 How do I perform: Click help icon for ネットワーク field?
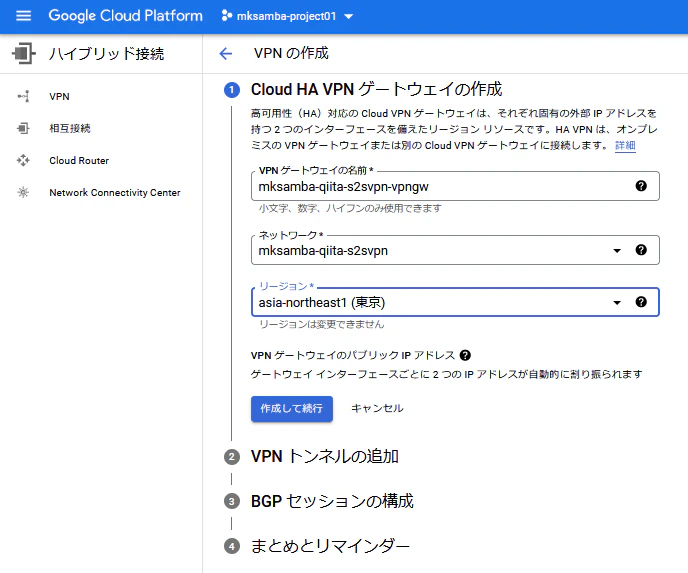641,250
